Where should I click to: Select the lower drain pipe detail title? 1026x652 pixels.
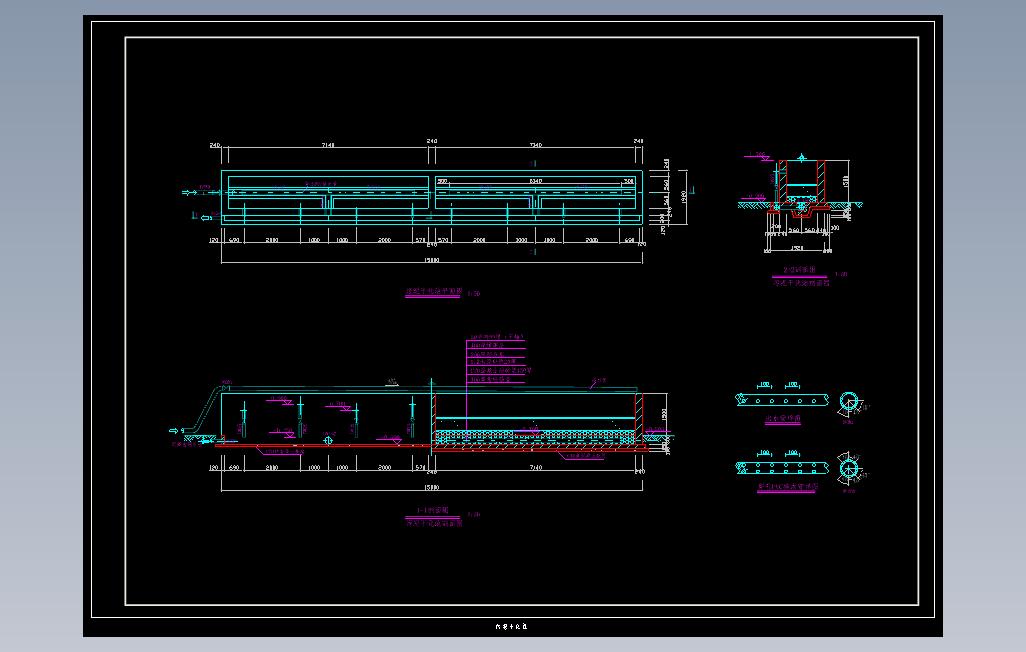click(x=788, y=487)
